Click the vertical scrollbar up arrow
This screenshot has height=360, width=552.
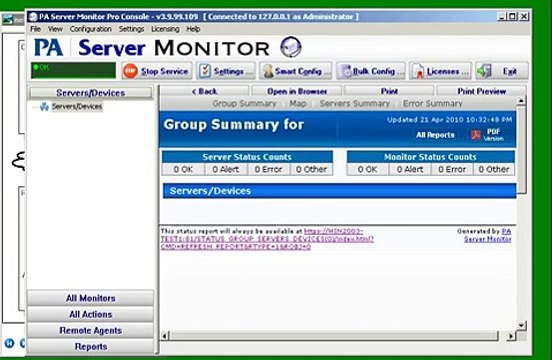click(521, 101)
